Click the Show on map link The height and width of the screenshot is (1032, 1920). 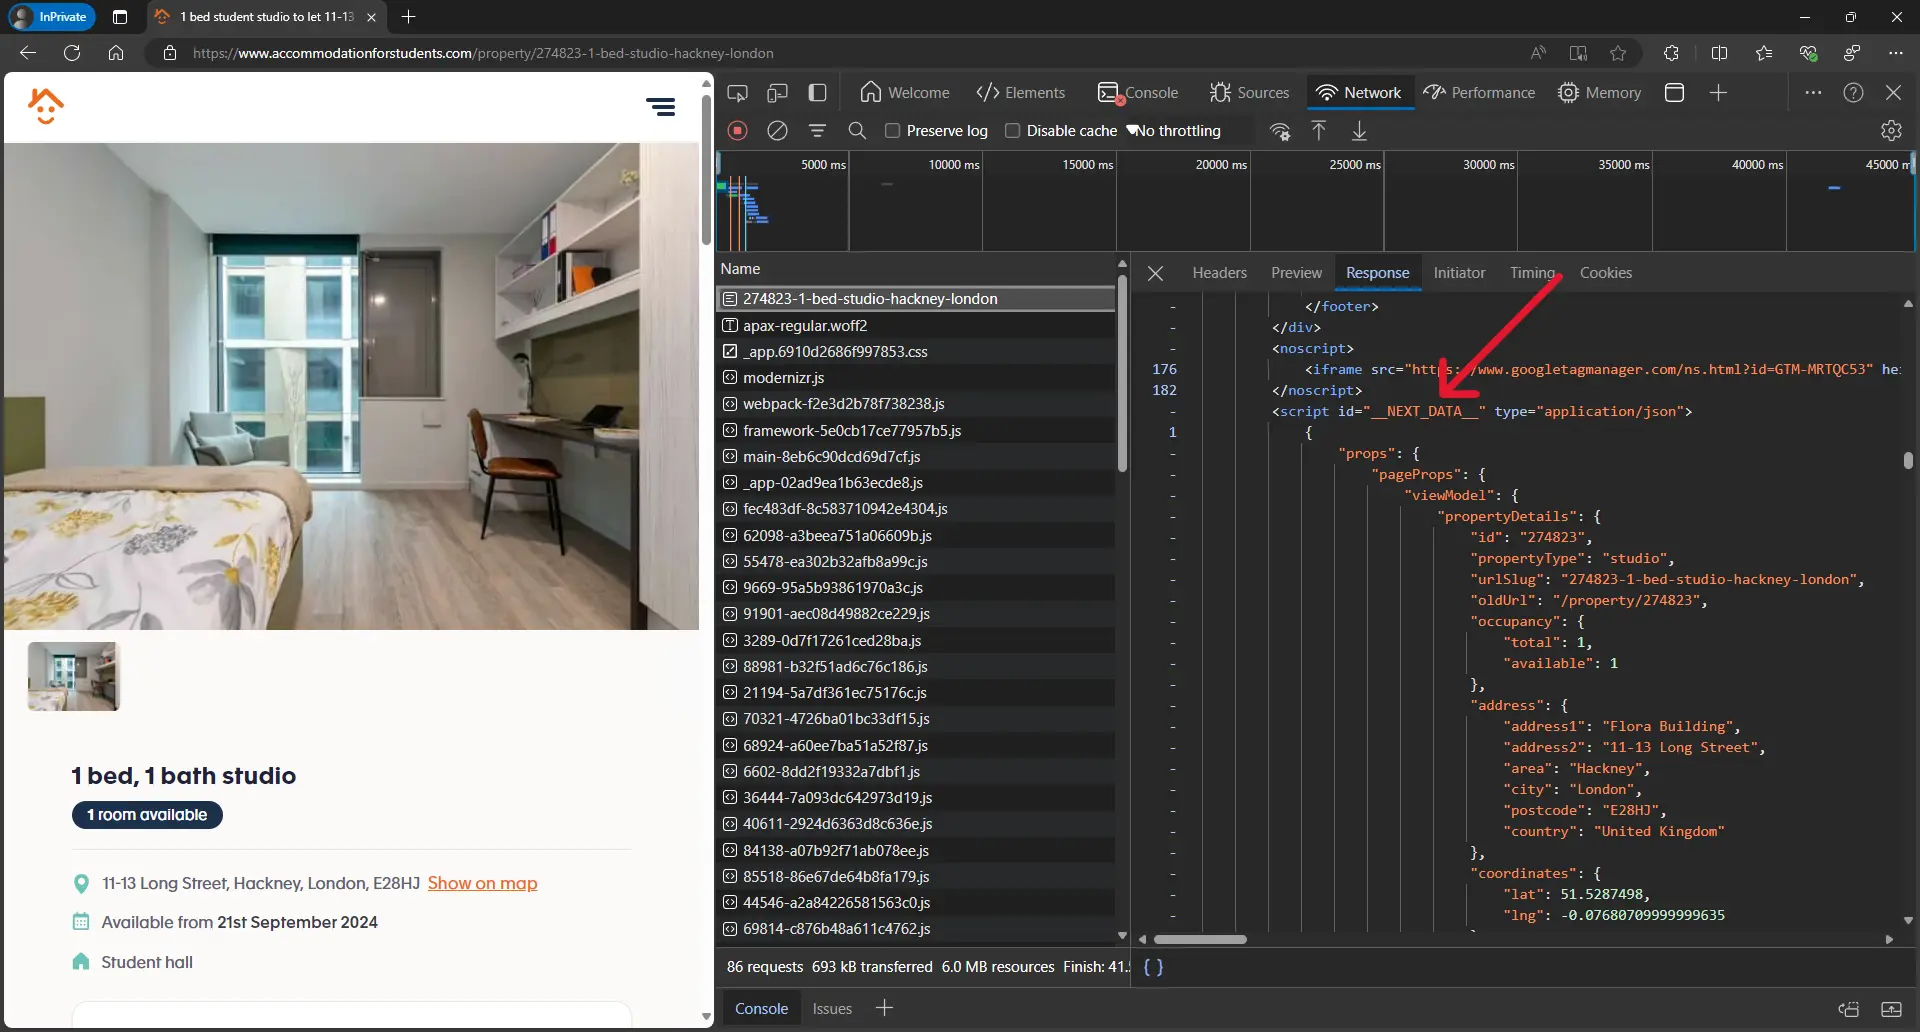click(482, 883)
